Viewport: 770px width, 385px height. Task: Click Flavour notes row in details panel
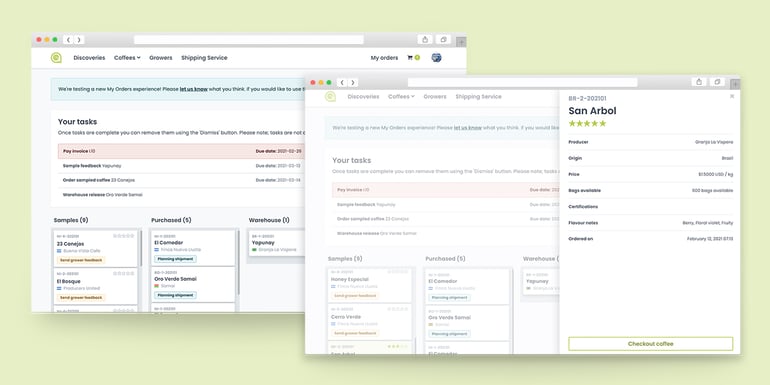tap(651, 223)
